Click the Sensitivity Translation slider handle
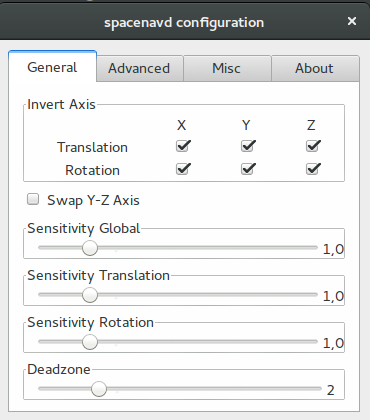This screenshot has width=370, height=420. pyautogui.click(x=90, y=295)
